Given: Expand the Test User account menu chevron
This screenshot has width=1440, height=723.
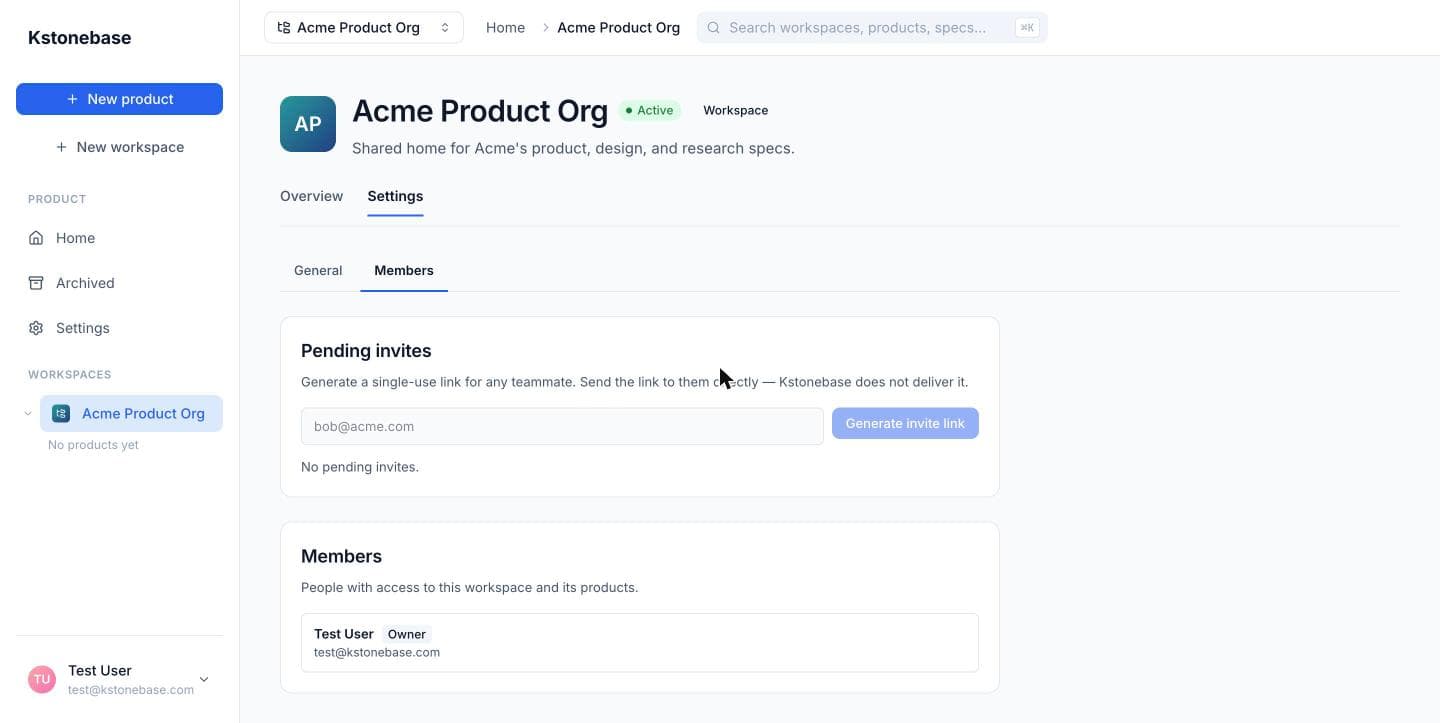Looking at the screenshot, I should [x=204, y=680].
